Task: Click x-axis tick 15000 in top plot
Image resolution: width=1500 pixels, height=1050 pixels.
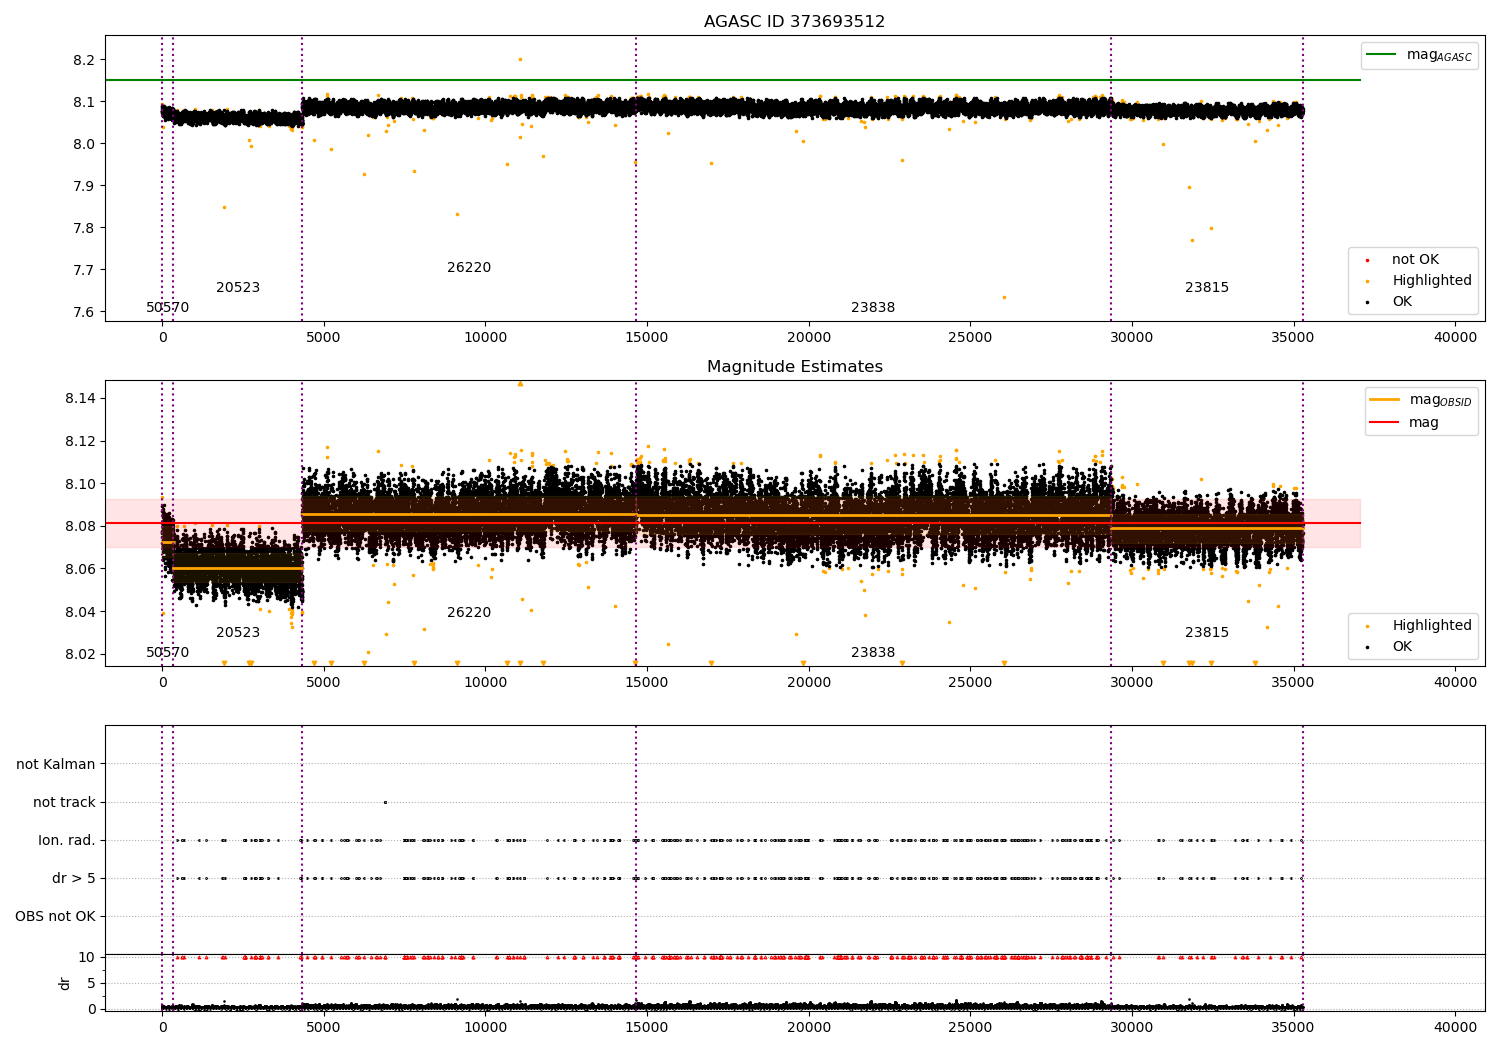Action: 647,338
